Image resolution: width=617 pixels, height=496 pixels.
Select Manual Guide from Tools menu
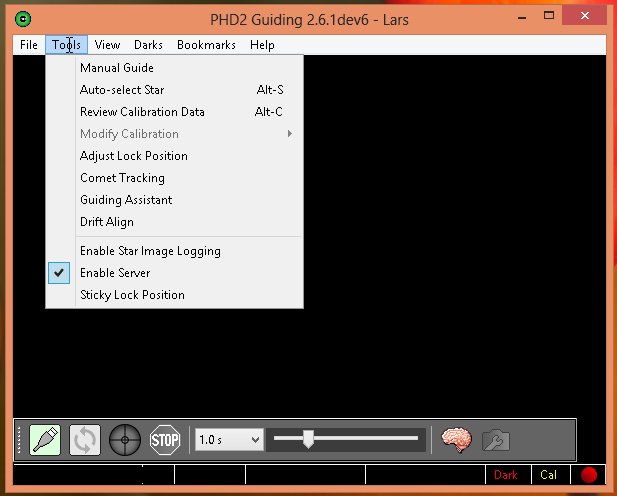coord(174,68)
